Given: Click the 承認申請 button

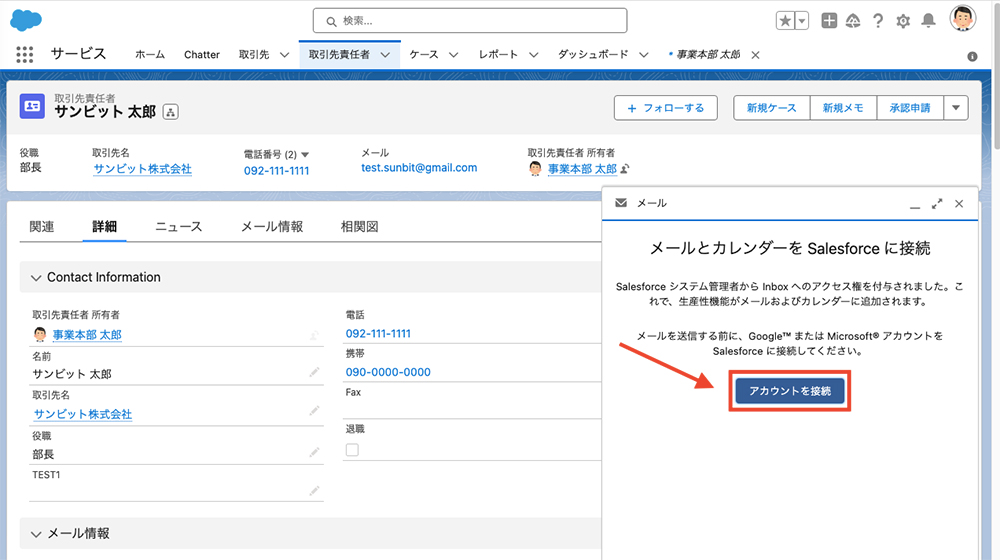Looking at the screenshot, I should (x=910, y=108).
